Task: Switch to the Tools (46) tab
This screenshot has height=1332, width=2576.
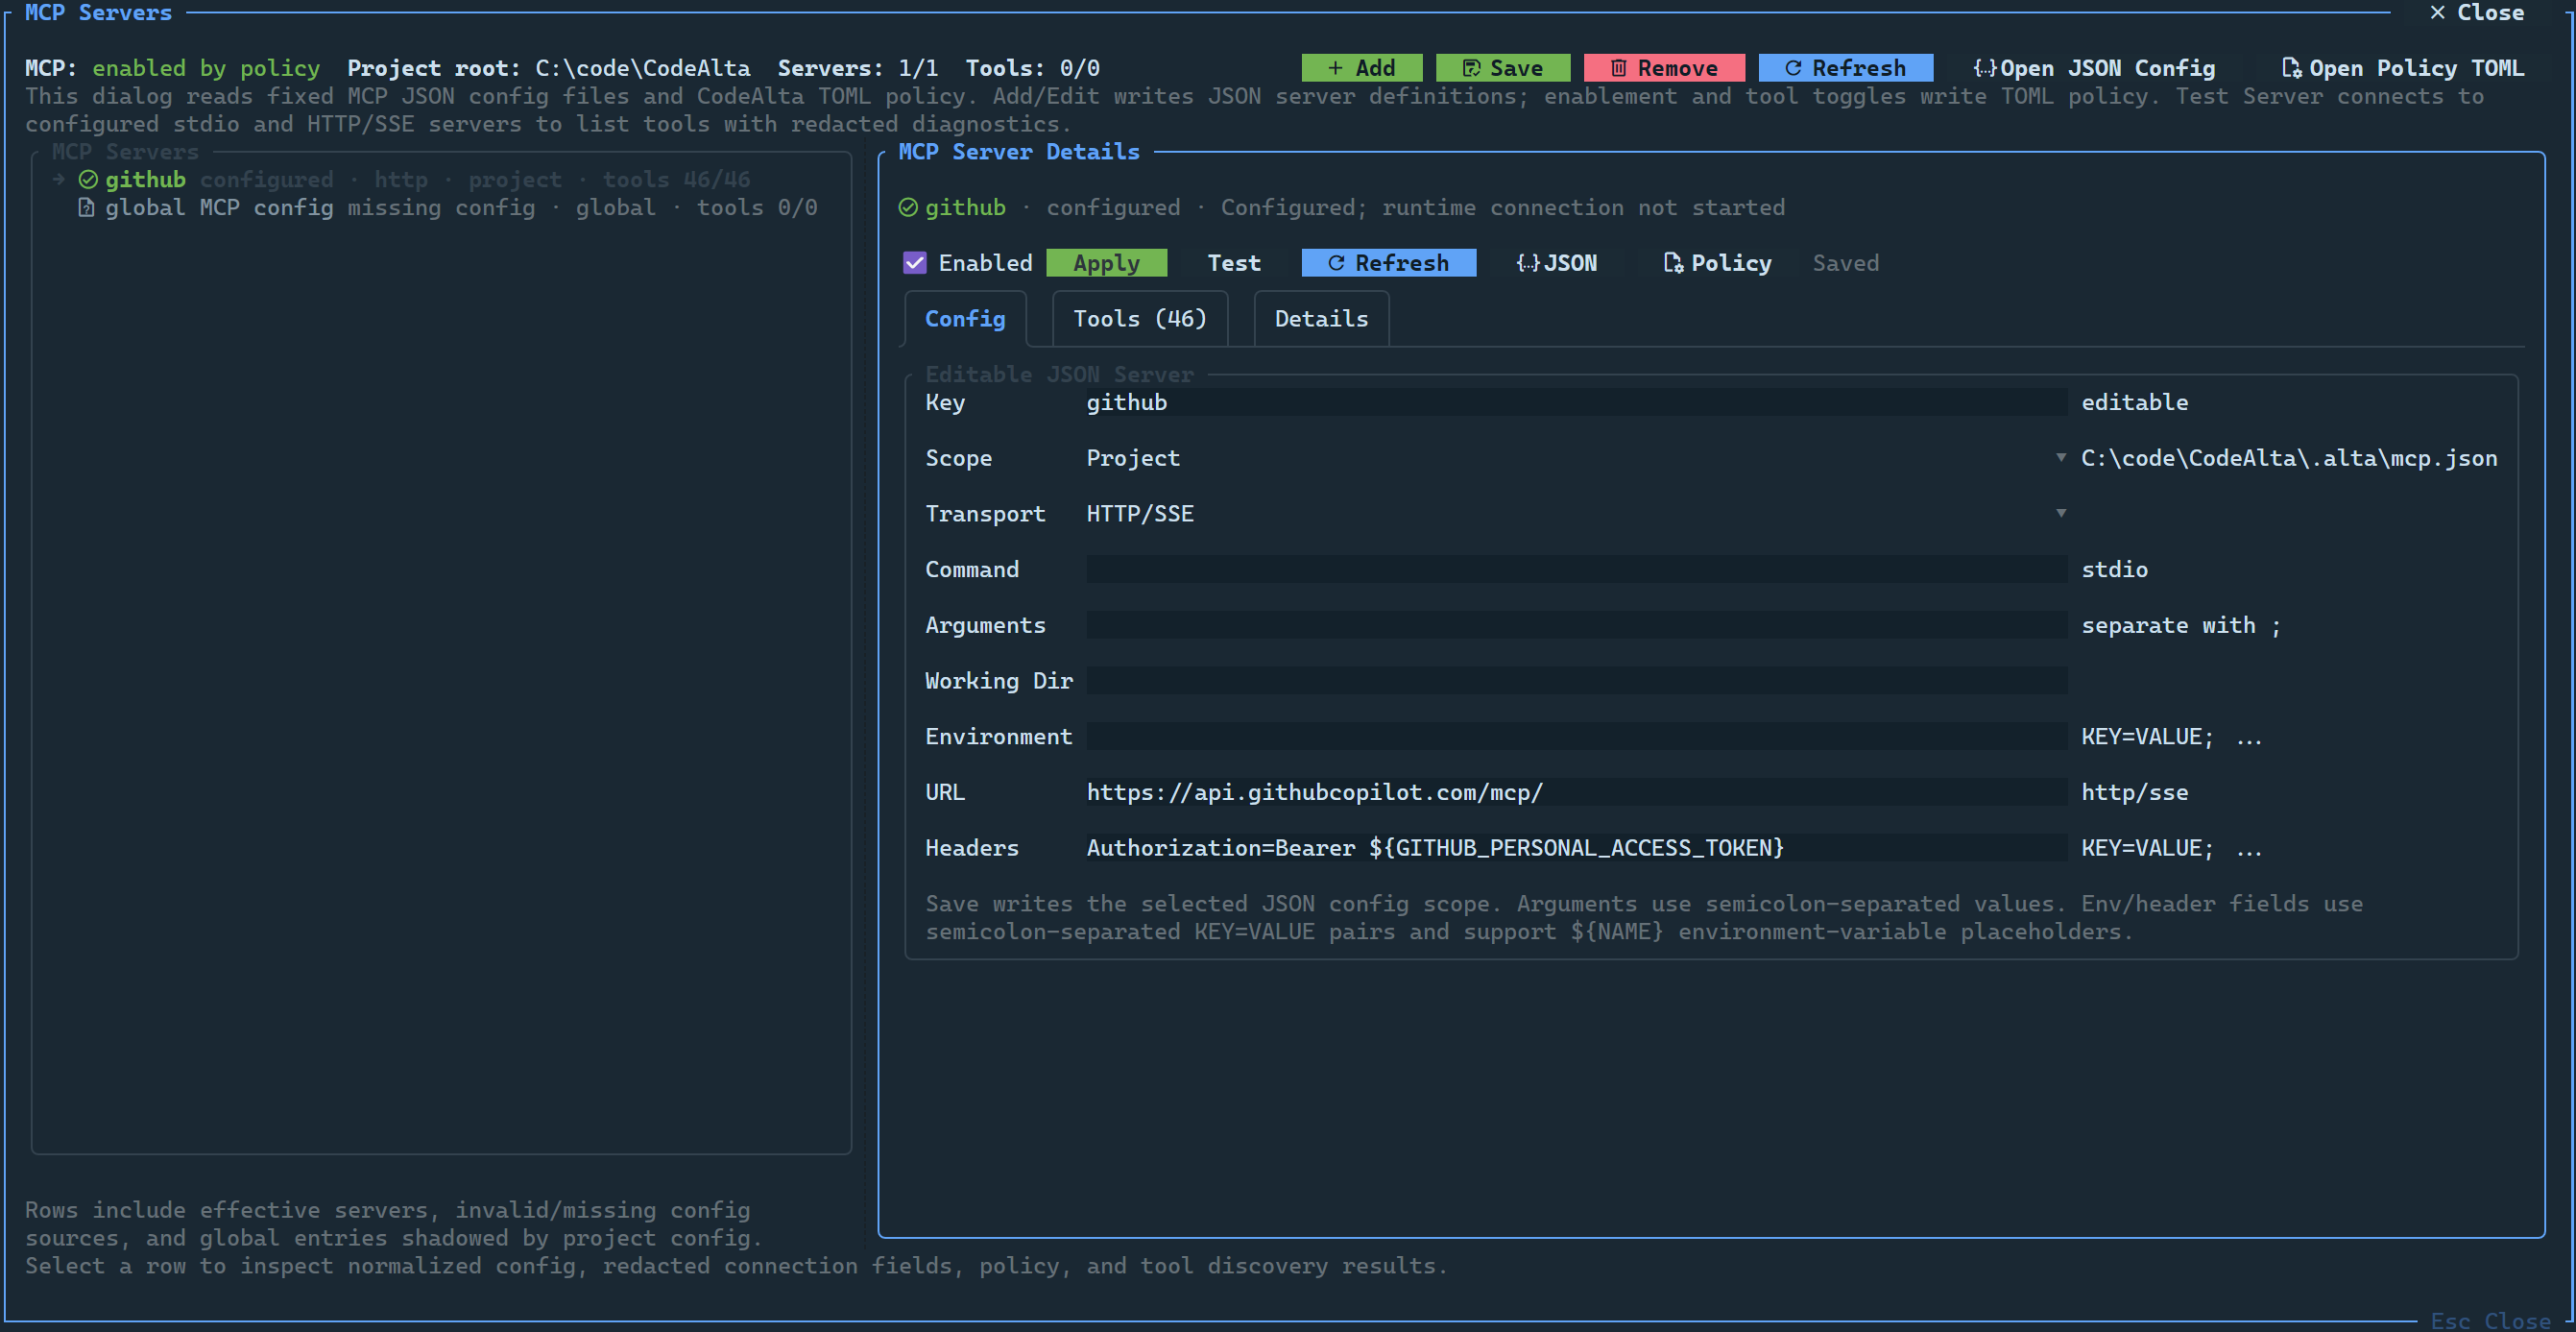Action: [1140, 319]
